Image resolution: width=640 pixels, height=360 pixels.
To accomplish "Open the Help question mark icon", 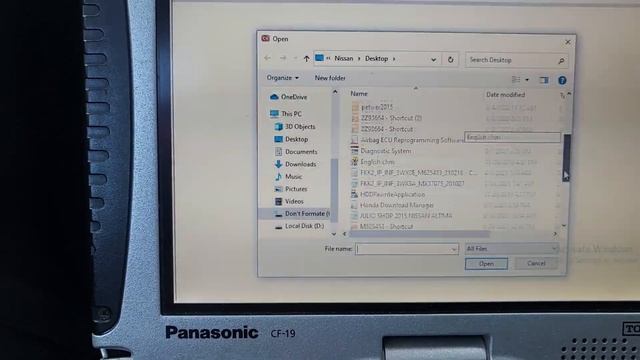I will click(x=562, y=80).
